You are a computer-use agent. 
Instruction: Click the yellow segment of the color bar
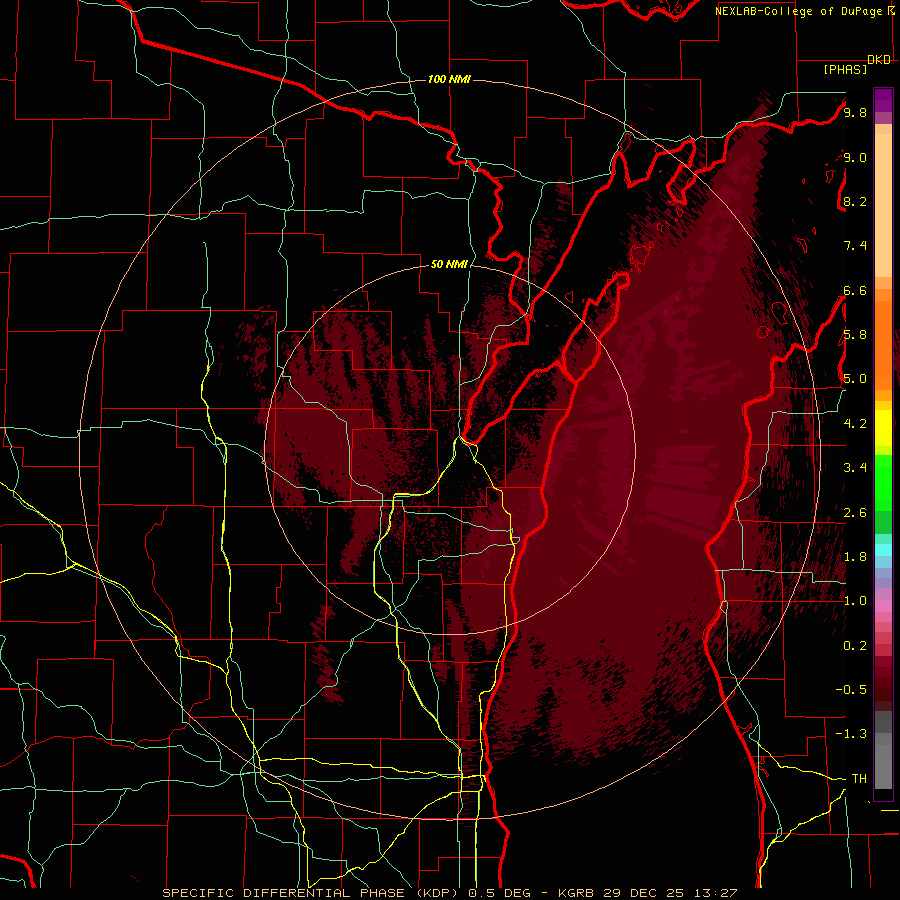(x=883, y=428)
